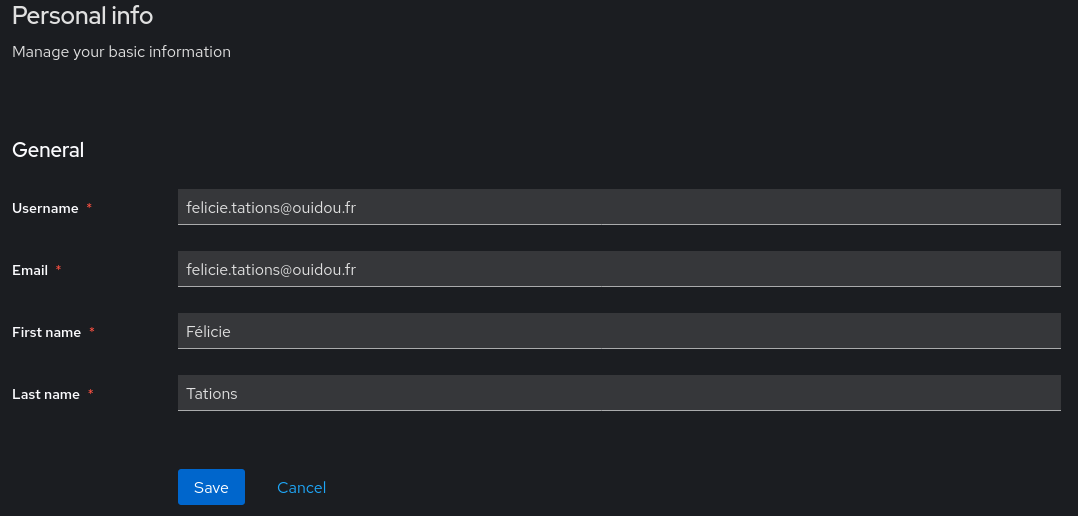Viewport: 1078px width, 516px height.
Task: Click the Email field label
Action: [30, 270]
